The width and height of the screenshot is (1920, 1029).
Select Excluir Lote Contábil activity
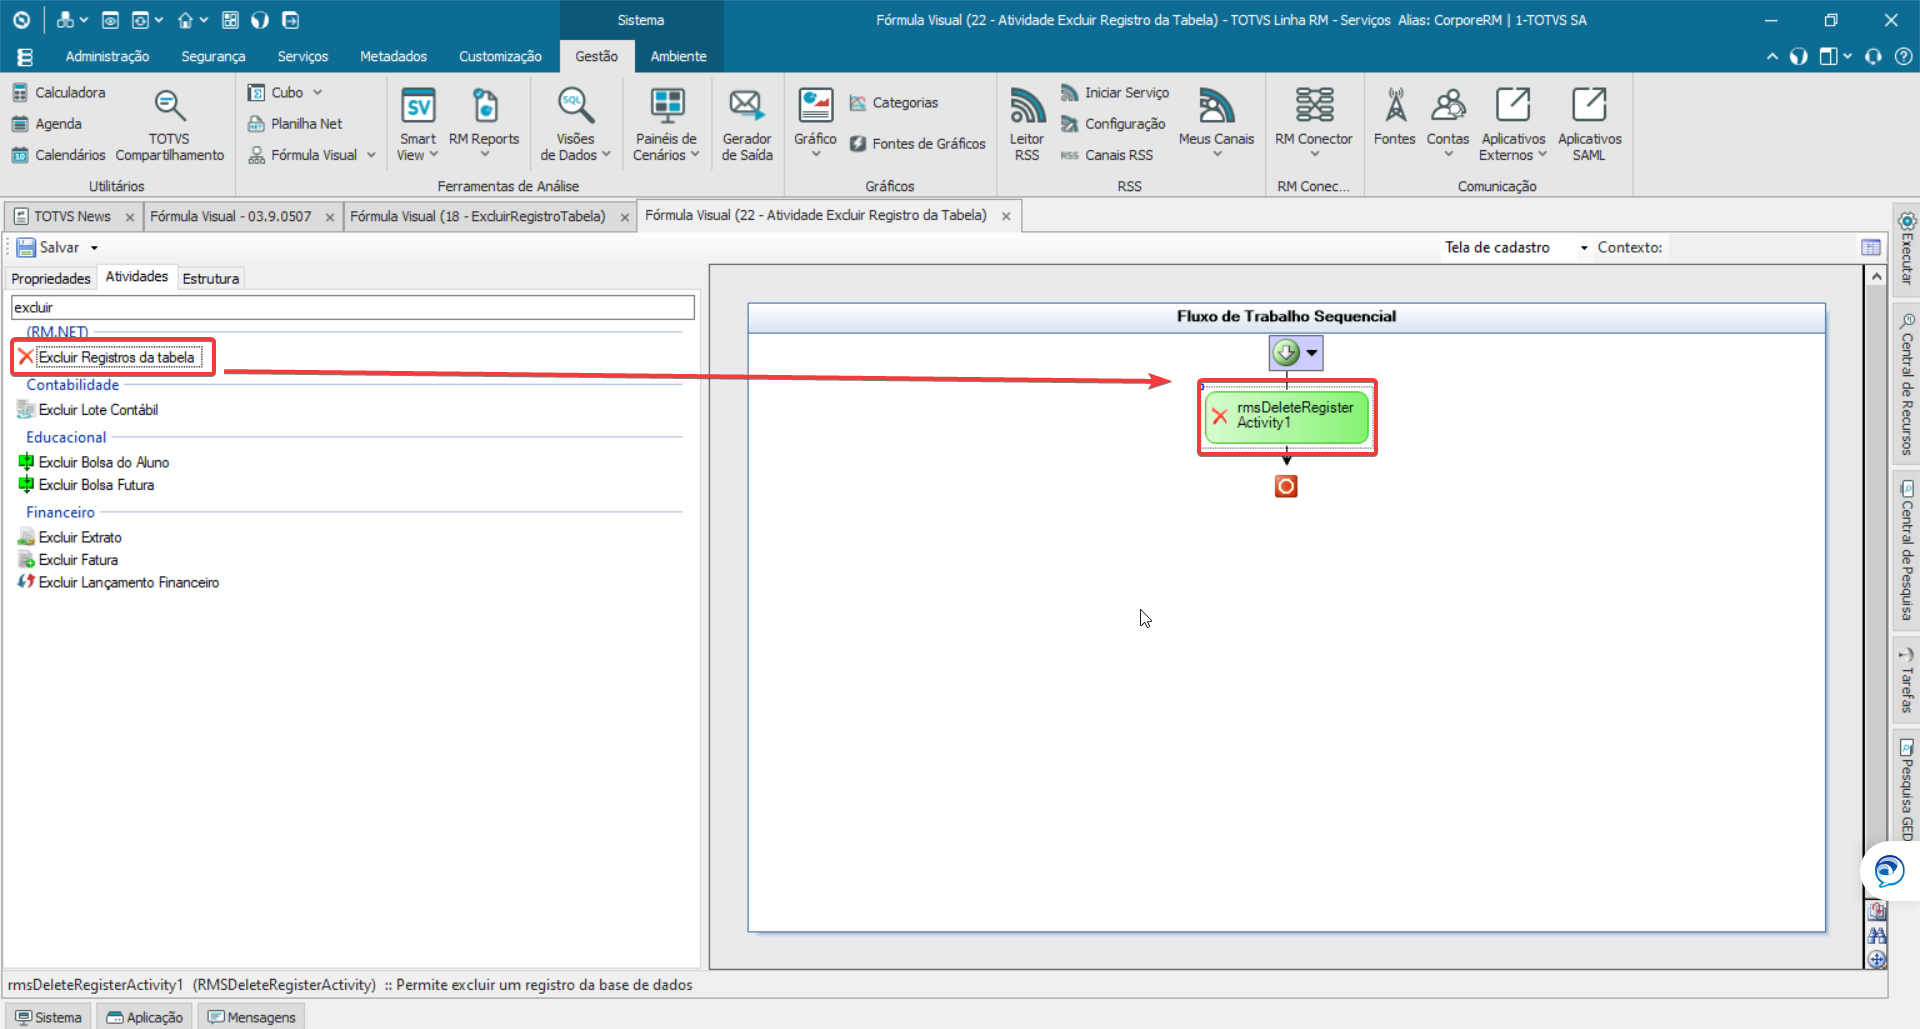coord(88,410)
